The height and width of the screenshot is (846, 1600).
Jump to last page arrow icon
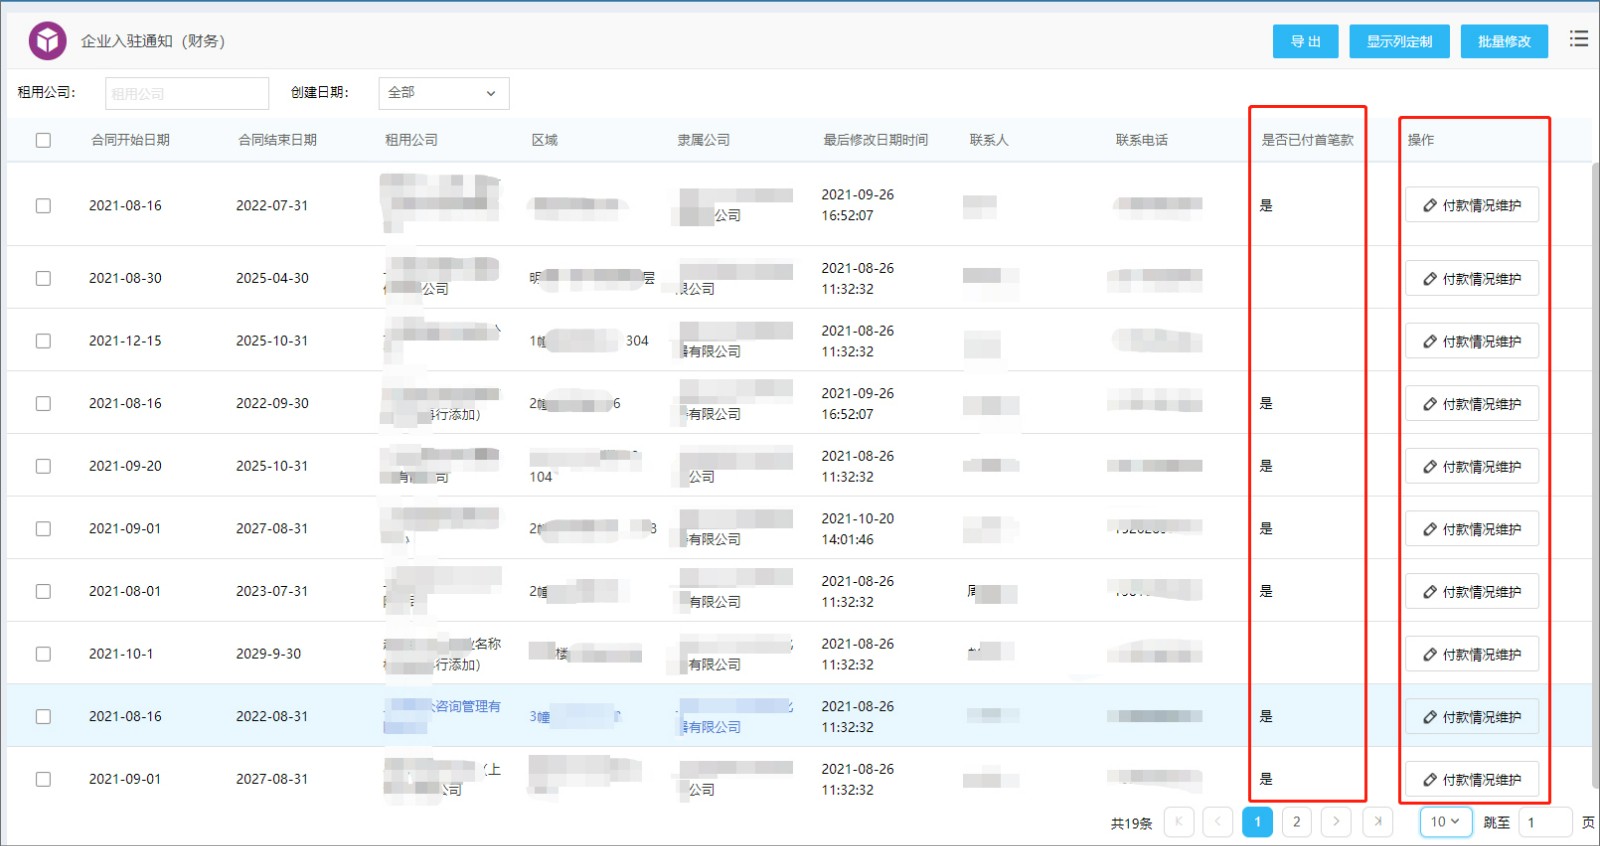click(1378, 821)
